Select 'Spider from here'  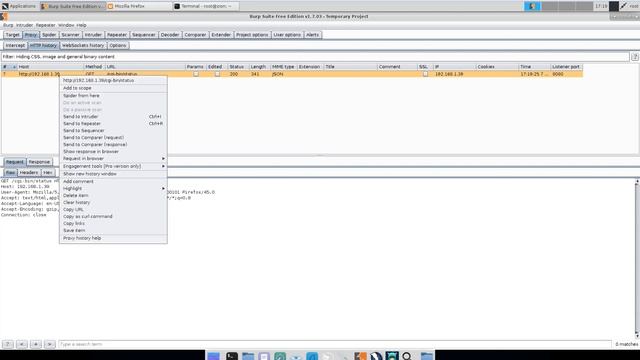[x=113, y=96]
